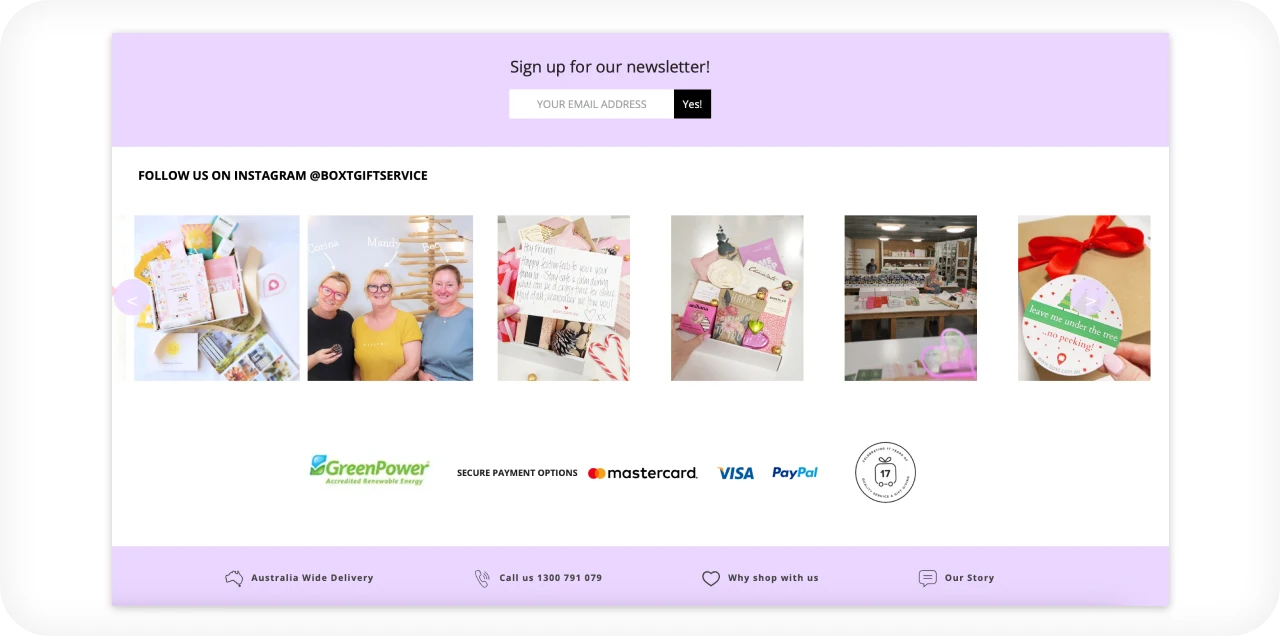Click the circular 17 years badge
The width and height of the screenshot is (1280, 636).
[885, 472]
